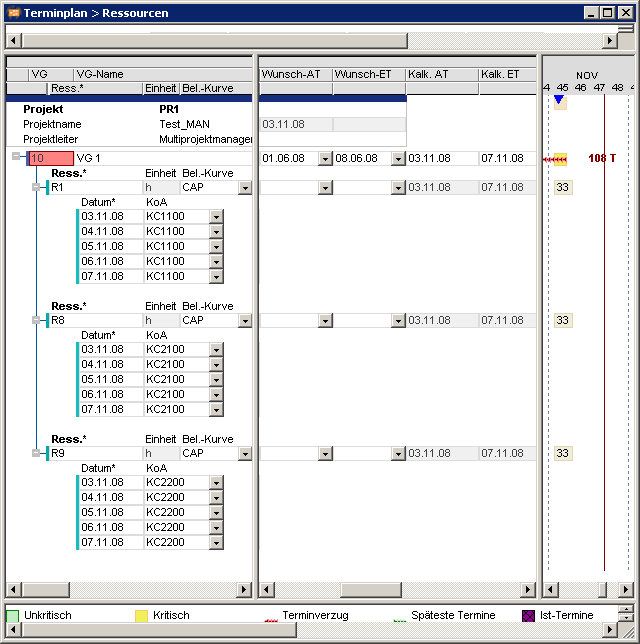The height and width of the screenshot is (644, 640).
Task: Click the R9 resource name field
Action: 95,453
